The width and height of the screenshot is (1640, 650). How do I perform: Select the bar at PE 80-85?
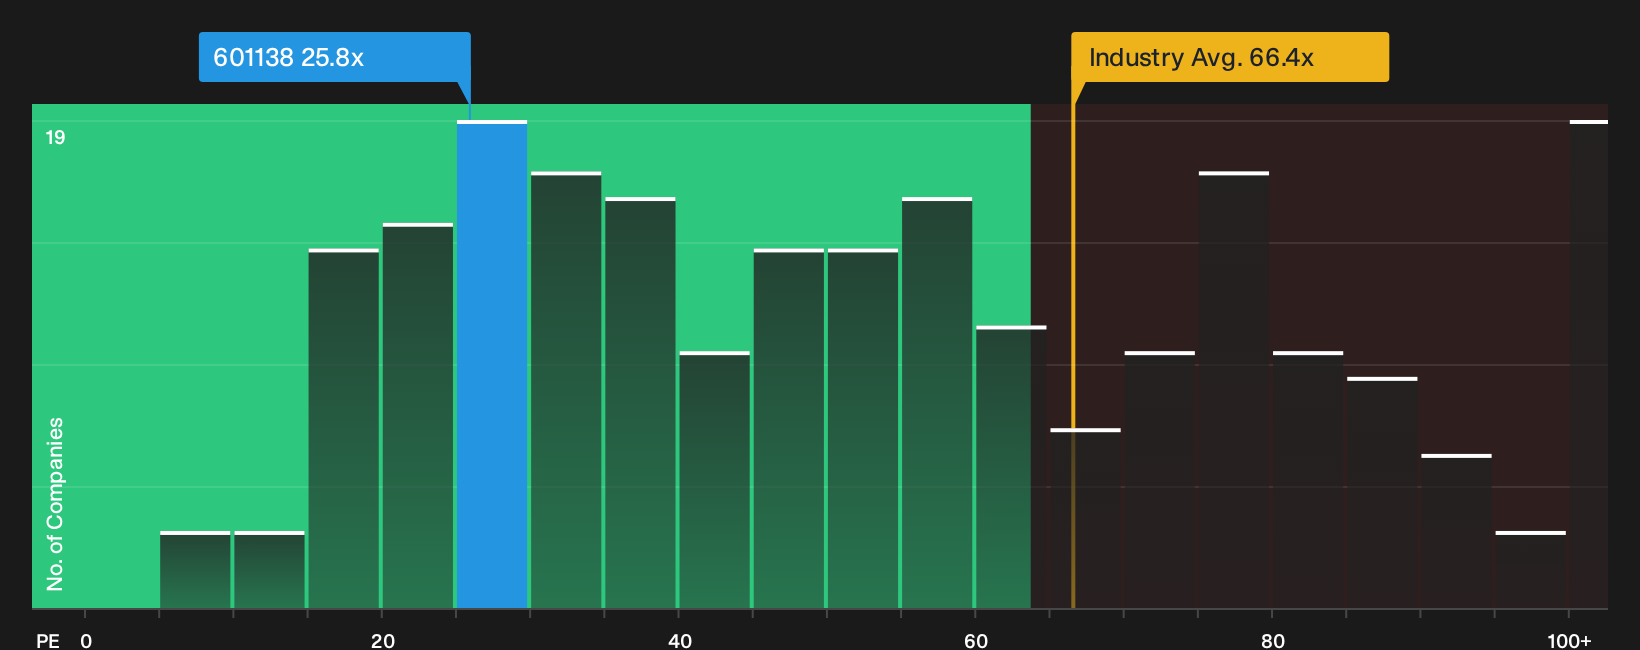pyautogui.click(x=1308, y=480)
